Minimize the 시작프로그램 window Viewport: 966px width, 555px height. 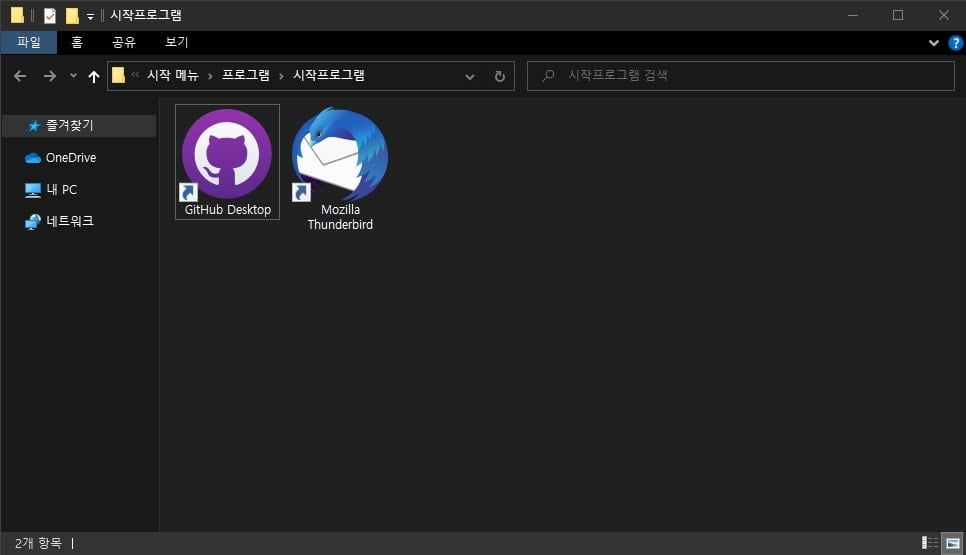click(x=853, y=15)
